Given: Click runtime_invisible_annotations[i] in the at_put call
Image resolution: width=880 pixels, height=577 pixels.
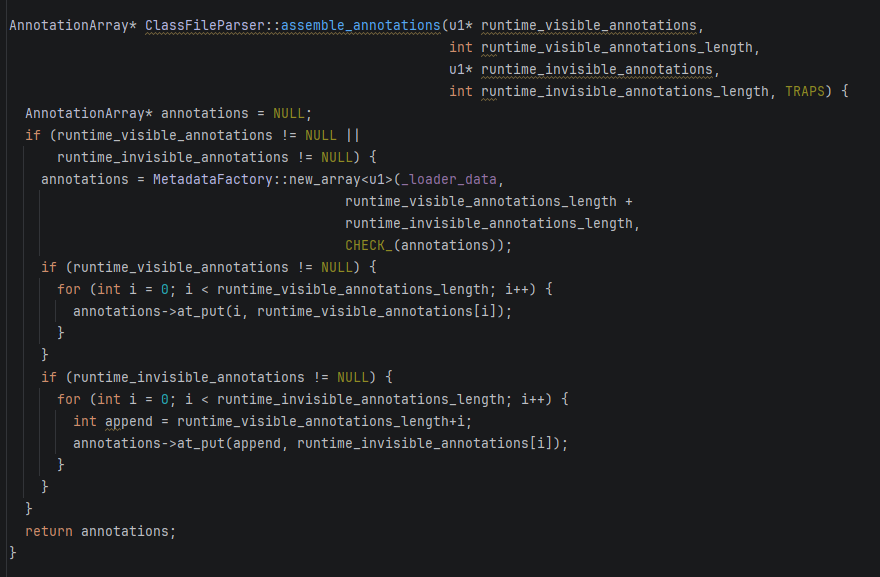Looking at the screenshot, I should tap(428, 443).
